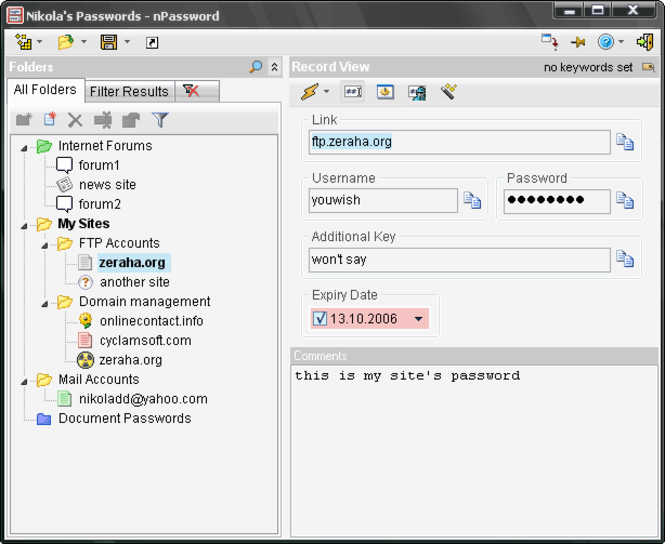Open the Expiry Date dropdown arrow
This screenshot has height=544, width=665.
point(418,320)
